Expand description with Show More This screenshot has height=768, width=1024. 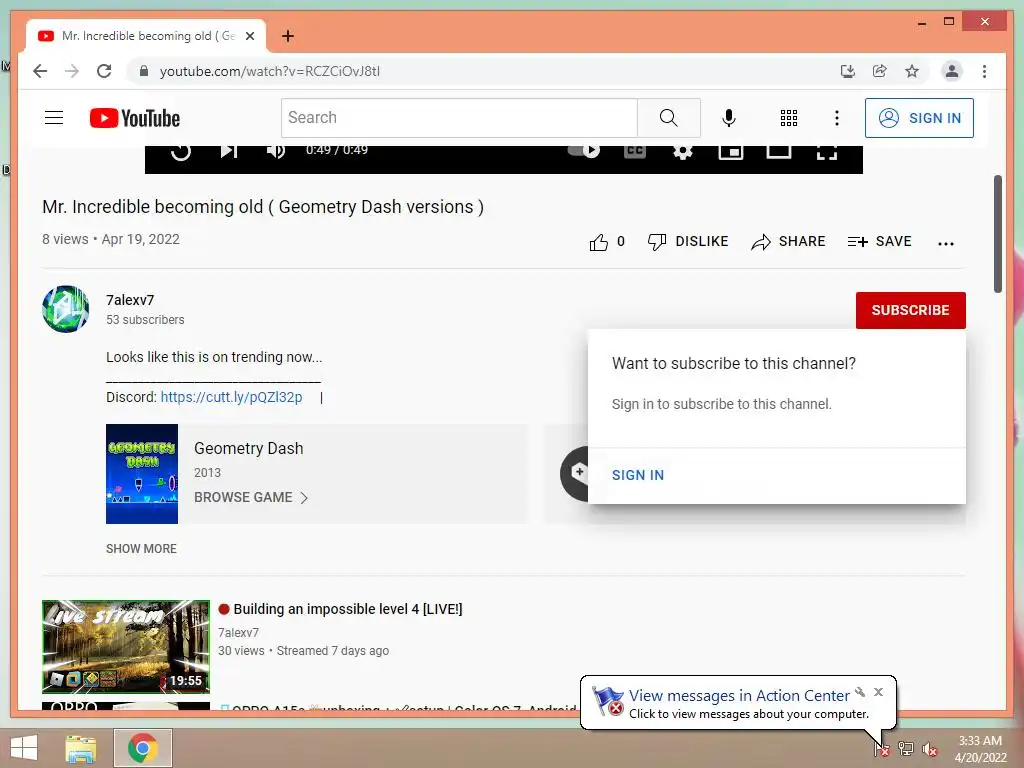[x=141, y=549]
